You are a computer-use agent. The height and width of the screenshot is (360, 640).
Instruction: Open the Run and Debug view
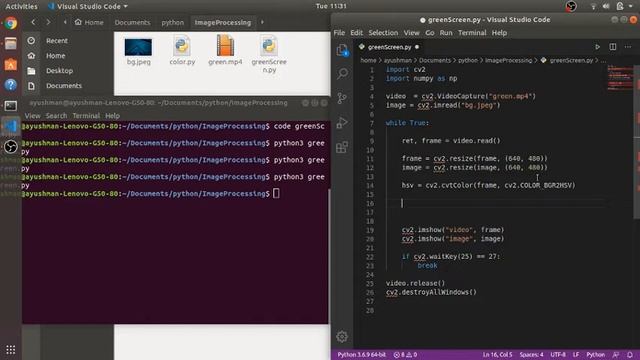coord(342,122)
